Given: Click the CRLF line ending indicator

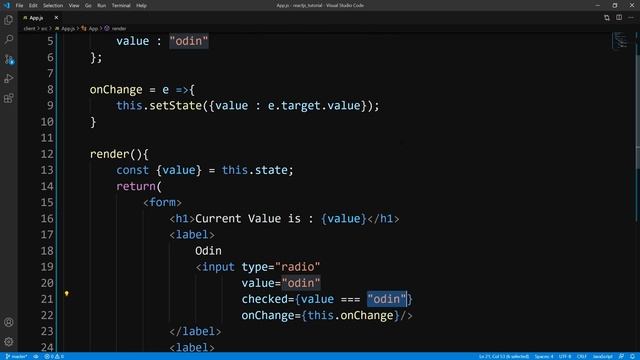Looking at the screenshot, I should click(x=582, y=356).
